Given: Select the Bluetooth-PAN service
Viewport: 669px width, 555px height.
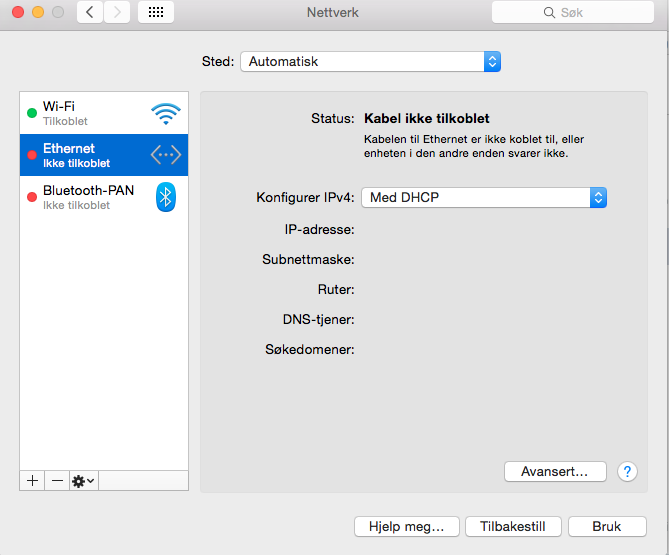Looking at the screenshot, I should (x=104, y=197).
